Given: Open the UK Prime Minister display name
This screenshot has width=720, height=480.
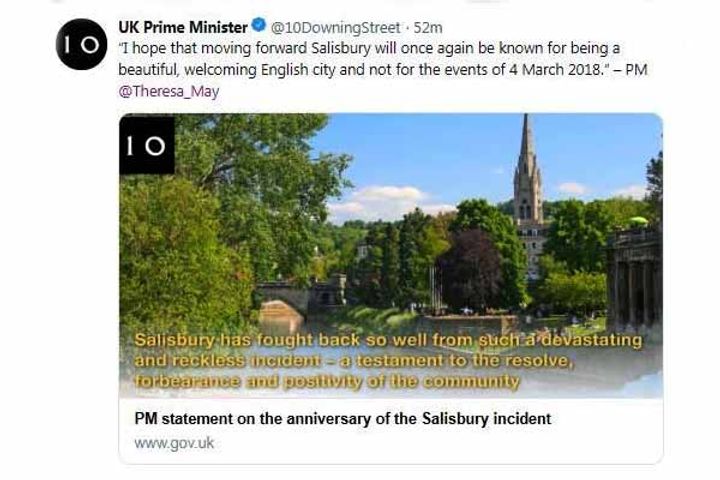Looking at the screenshot, I should click(x=182, y=27).
